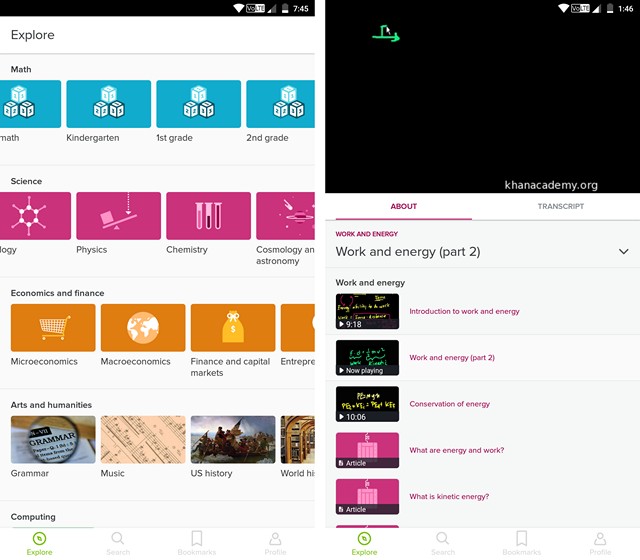Open article thumbnail for kinetic energy

pos(367,497)
